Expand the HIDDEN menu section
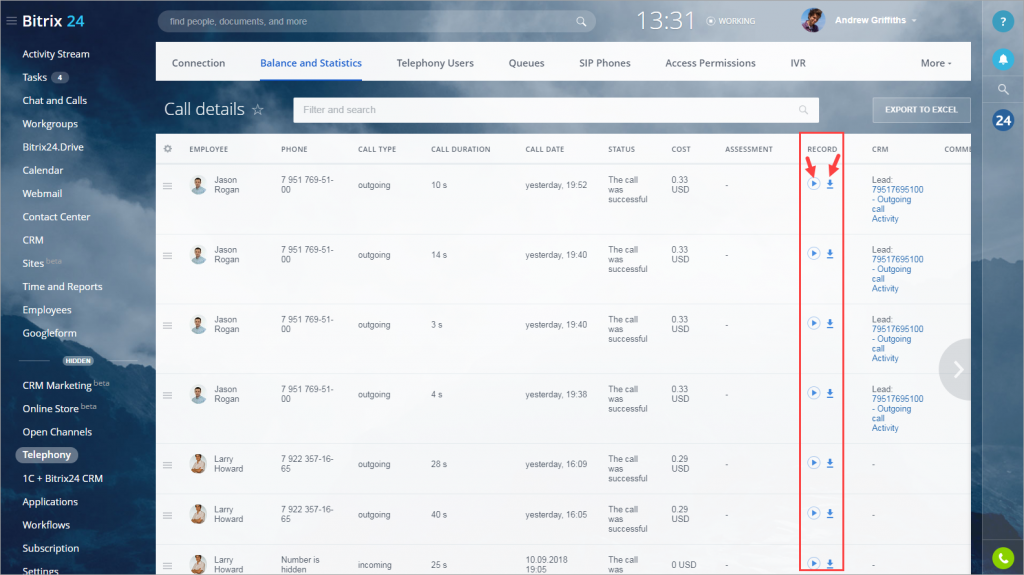The height and width of the screenshot is (575, 1024). [78, 361]
